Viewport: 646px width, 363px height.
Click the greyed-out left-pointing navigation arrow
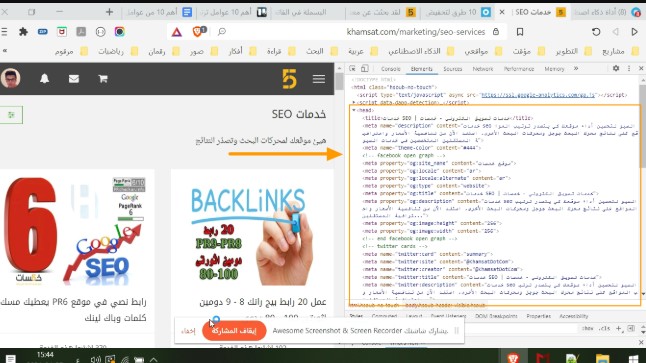pyautogui.click(x=616, y=32)
